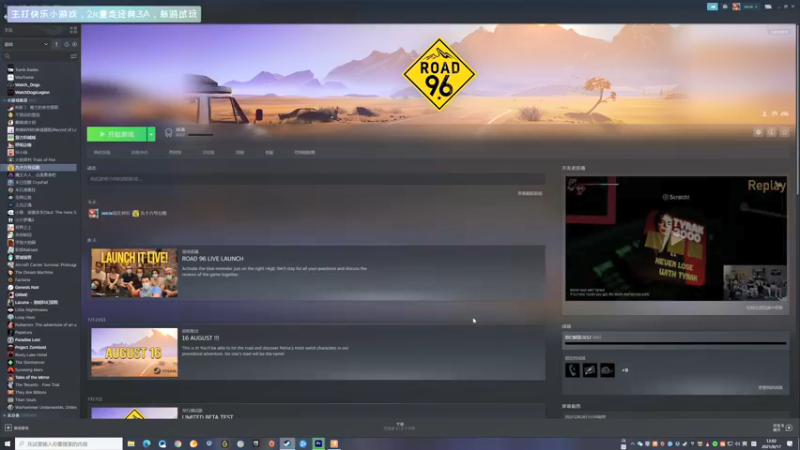Click the activity post input field
The image size is (800, 450).
(316, 179)
